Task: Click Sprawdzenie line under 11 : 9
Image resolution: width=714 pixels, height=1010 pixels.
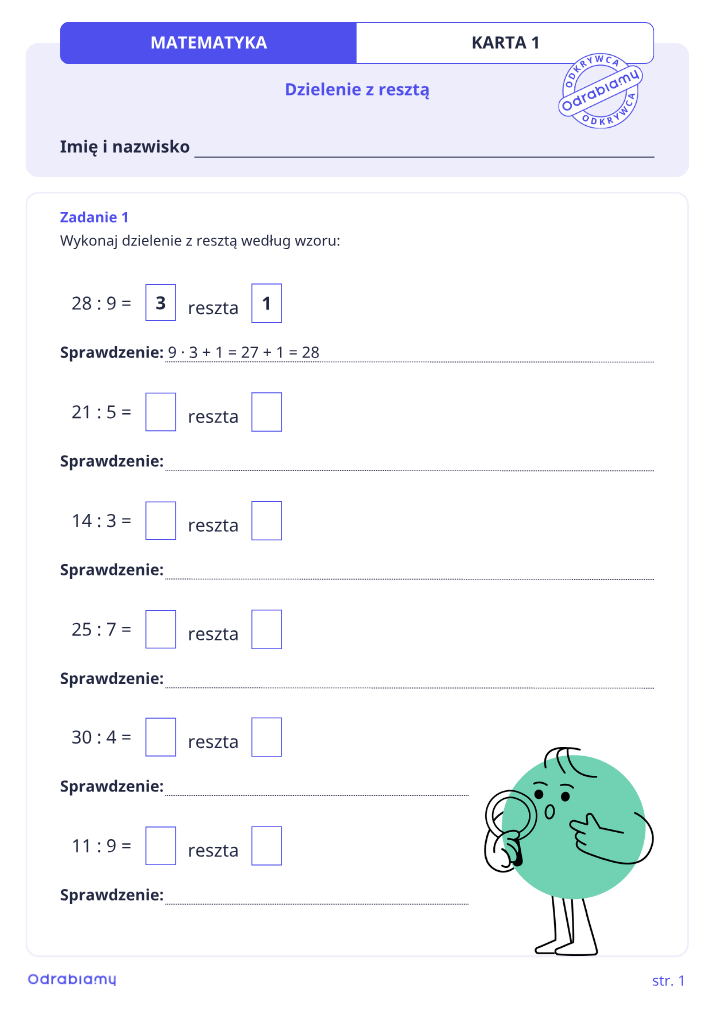Action: tap(316, 897)
